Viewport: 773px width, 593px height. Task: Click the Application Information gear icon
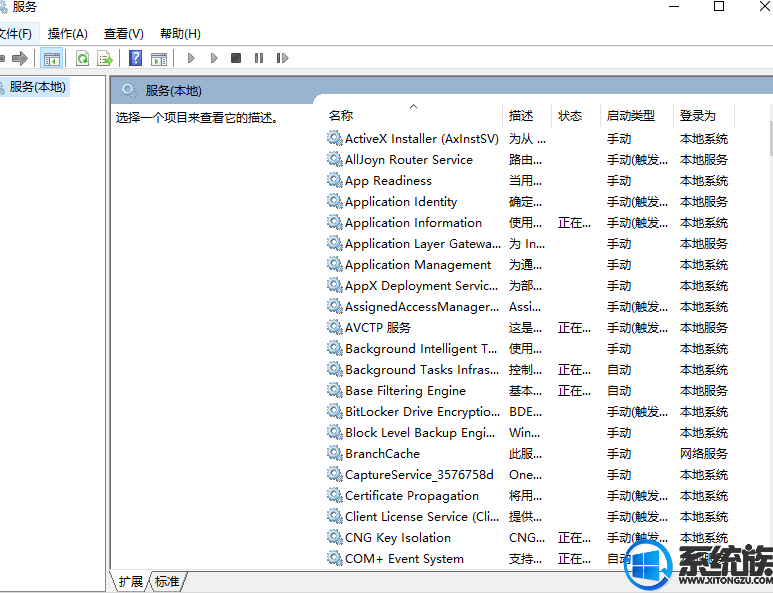pyautogui.click(x=334, y=222)
